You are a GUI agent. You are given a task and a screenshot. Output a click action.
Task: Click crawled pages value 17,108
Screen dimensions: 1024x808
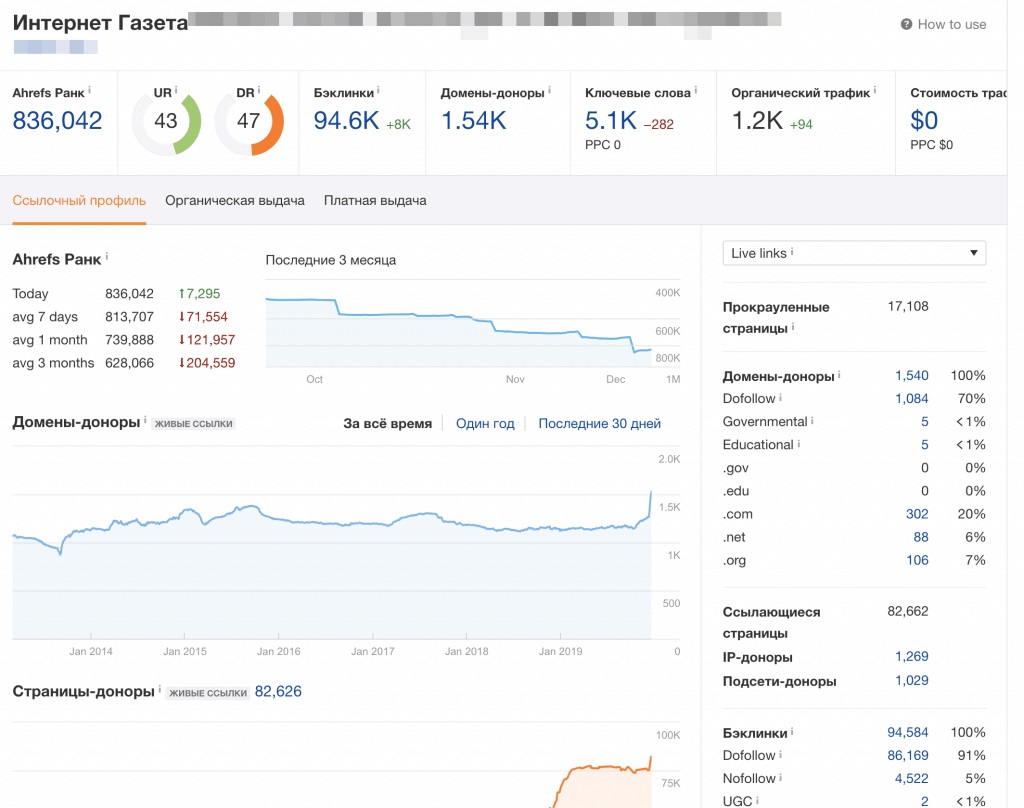(908, 306)
